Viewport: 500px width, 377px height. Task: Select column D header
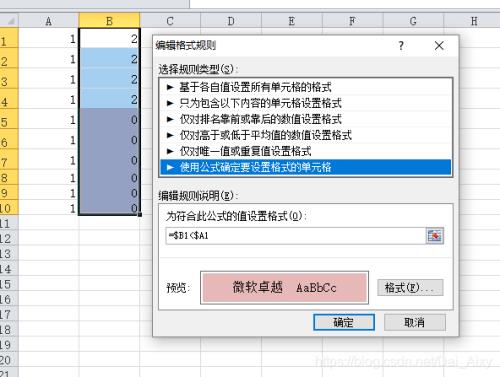coord(231,21)
